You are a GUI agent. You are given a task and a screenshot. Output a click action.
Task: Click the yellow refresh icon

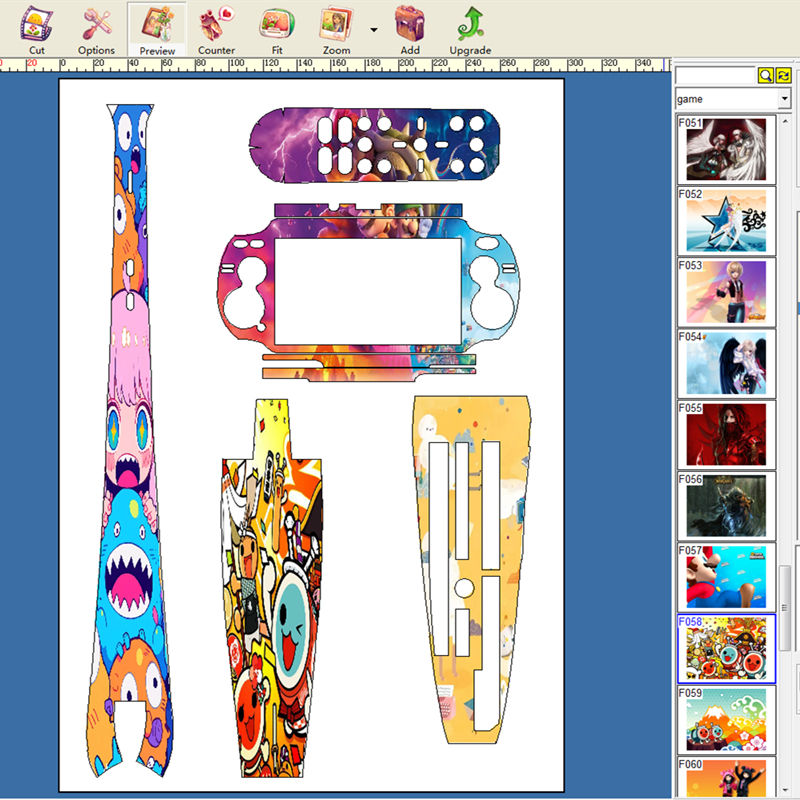783,76
